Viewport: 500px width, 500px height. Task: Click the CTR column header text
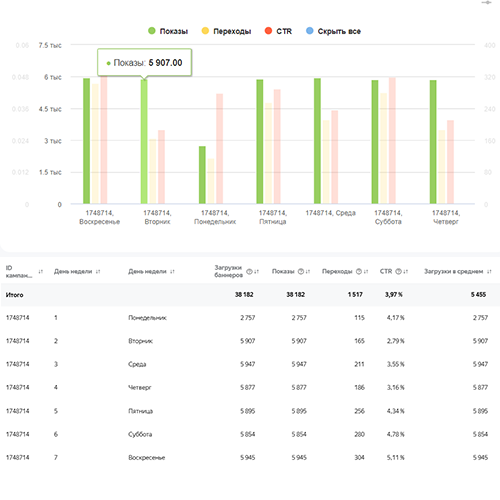tap(386, 272)
